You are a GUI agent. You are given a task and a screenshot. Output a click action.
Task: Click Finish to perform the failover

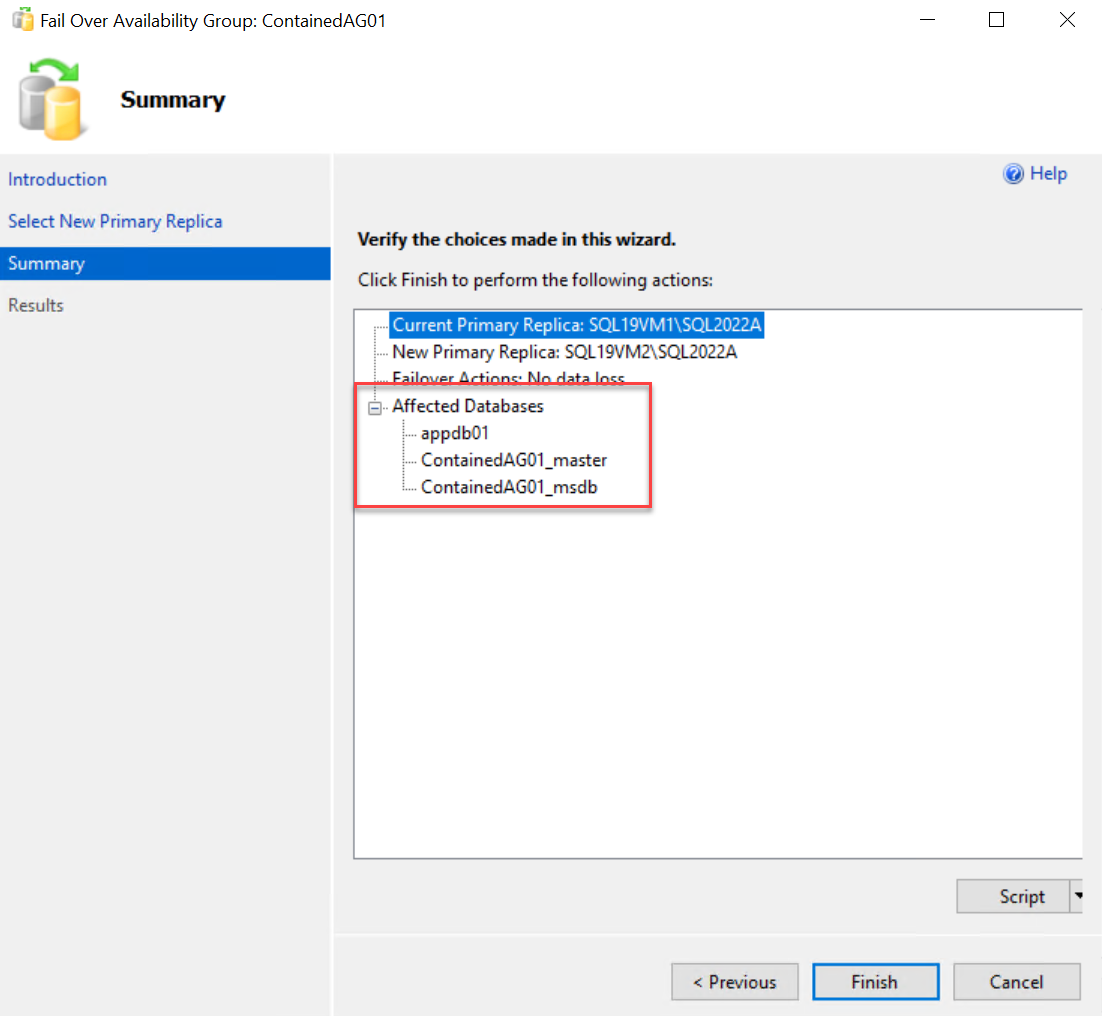pos(875,982)
